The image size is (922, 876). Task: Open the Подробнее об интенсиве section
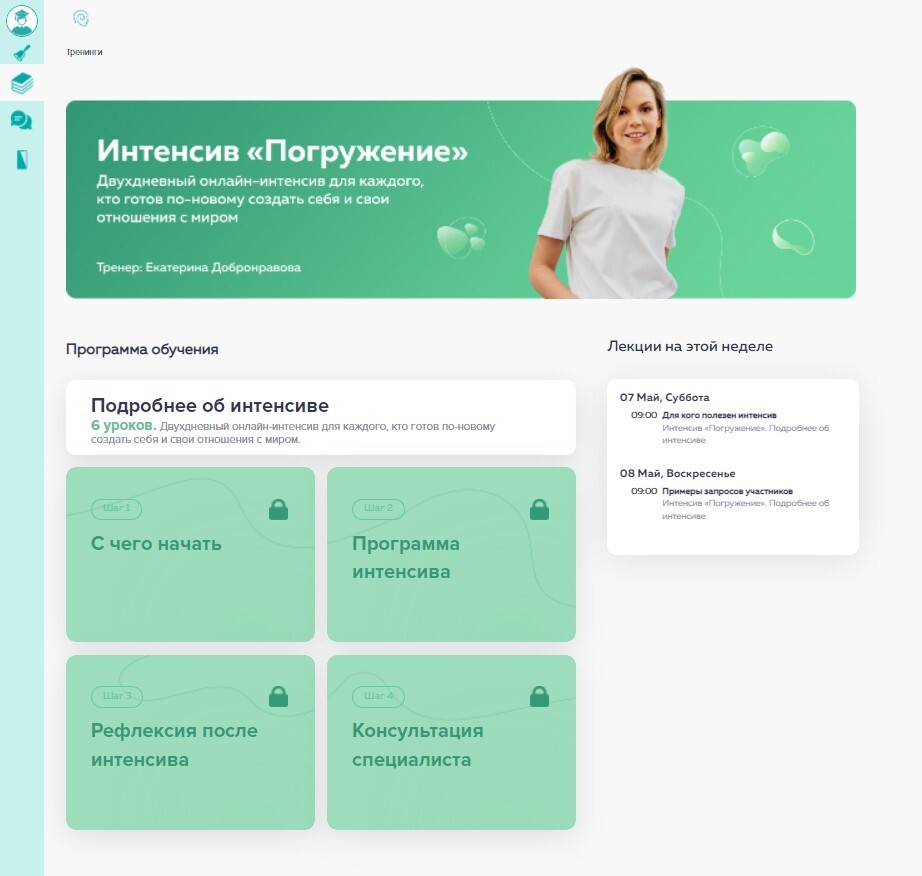pyautogui.click(x=210, y=406)
